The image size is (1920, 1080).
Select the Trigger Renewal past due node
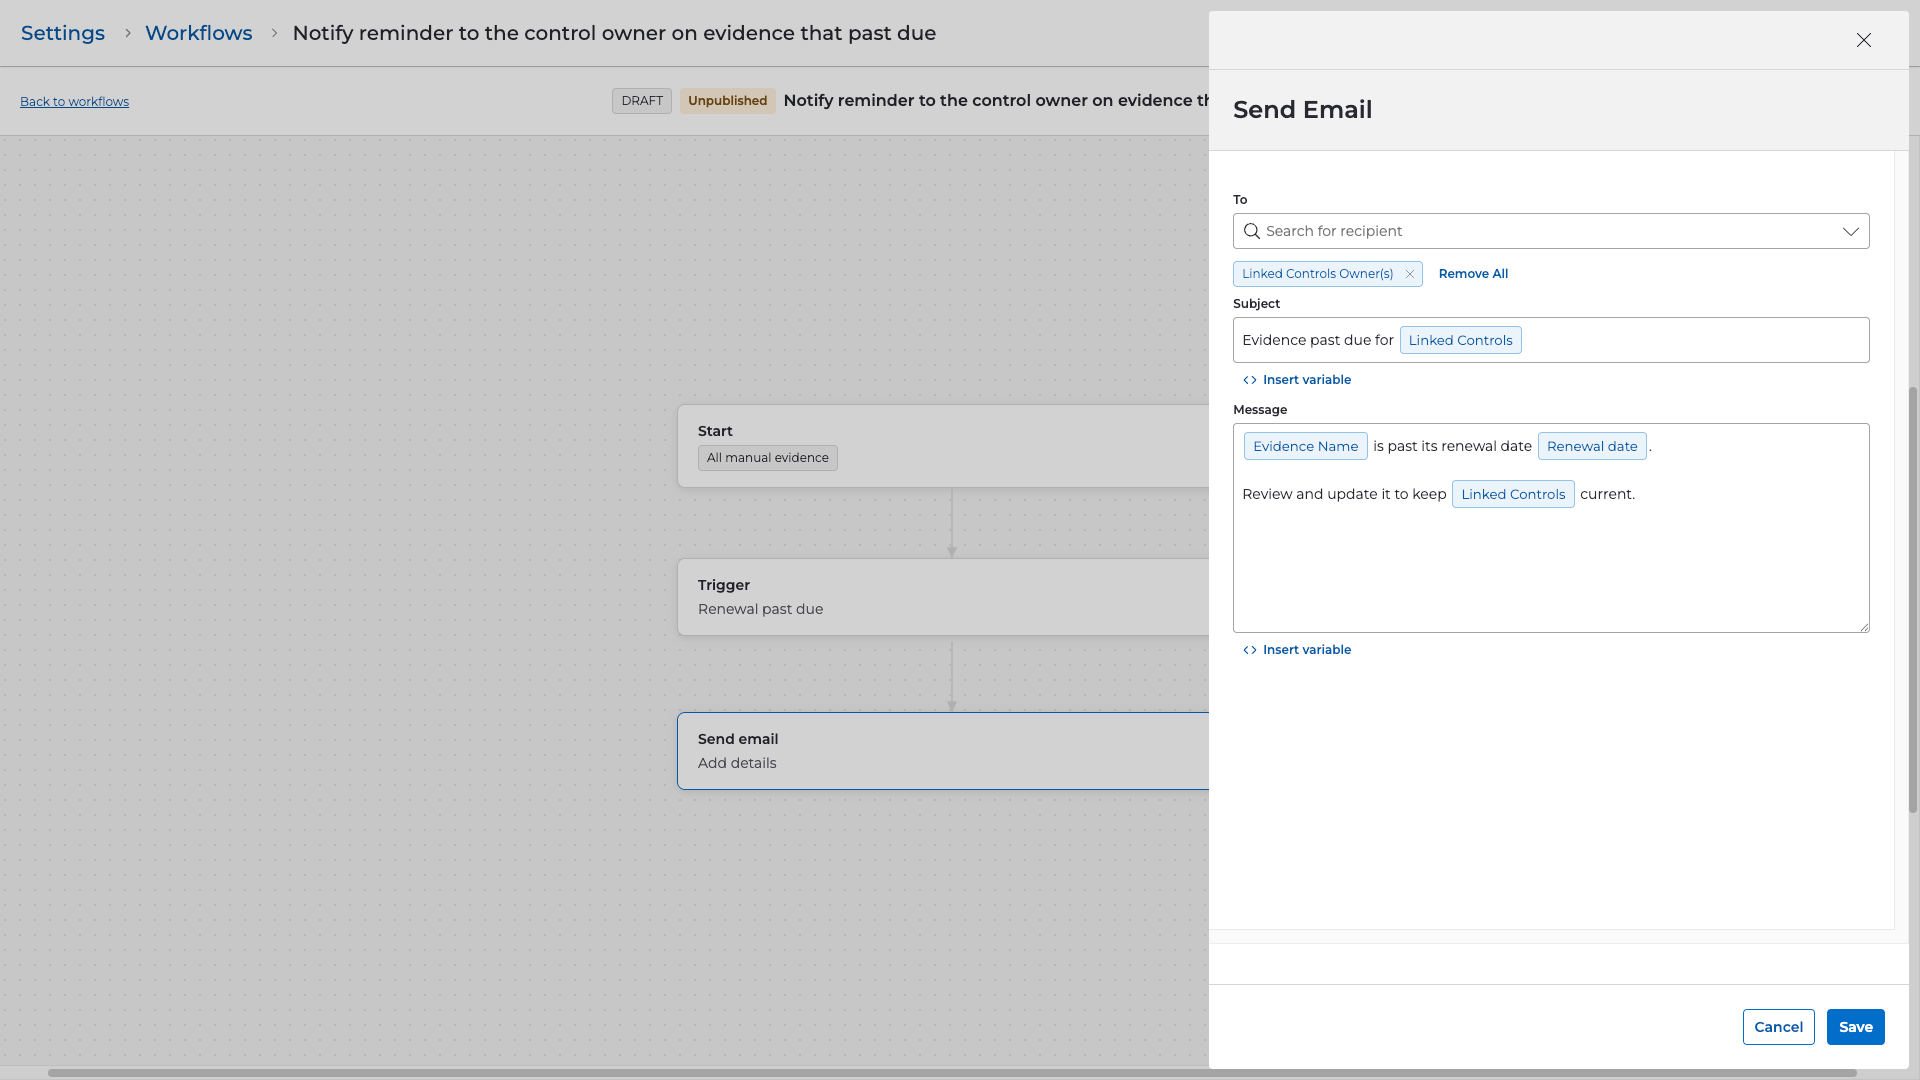coord(942,597)
